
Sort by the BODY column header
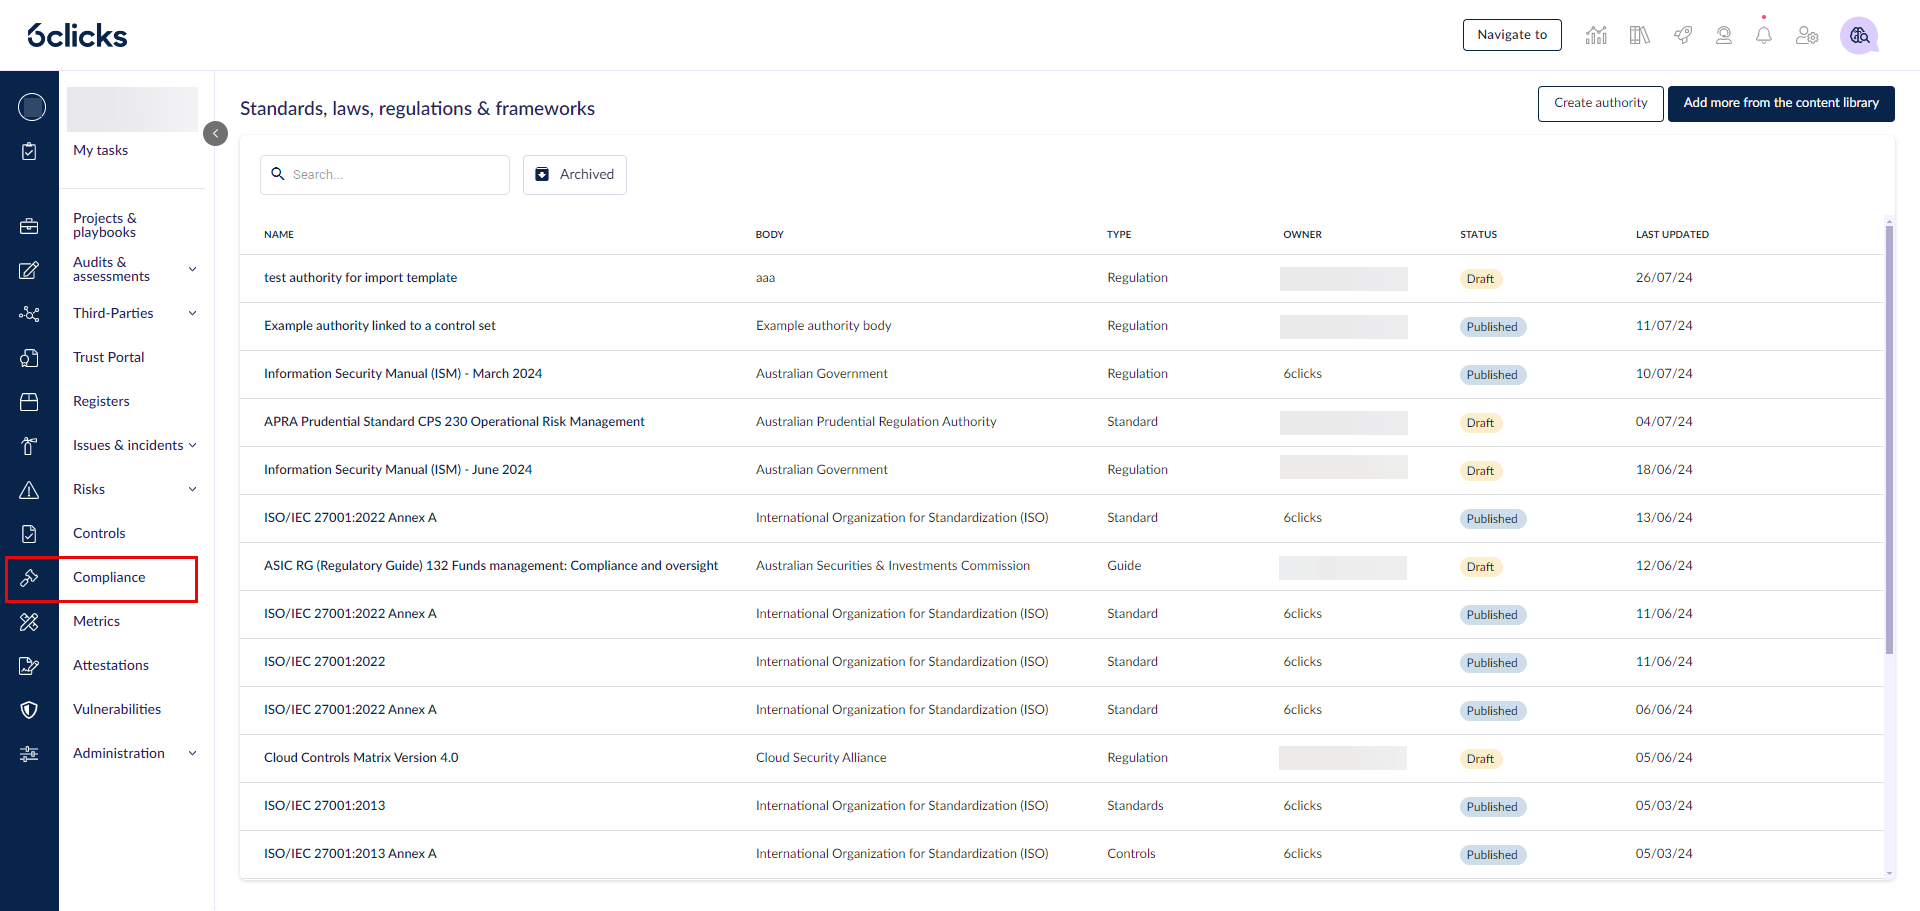[x=770, y=235]
